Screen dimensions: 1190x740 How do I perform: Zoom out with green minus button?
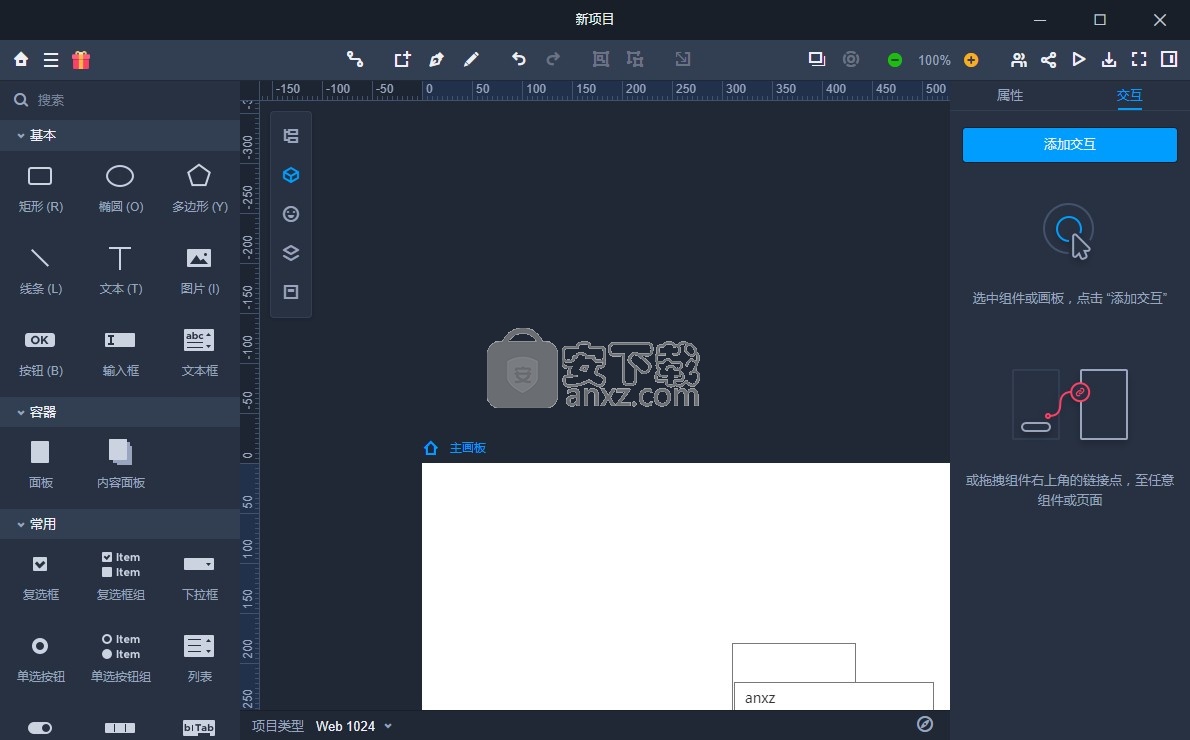[895, 60]
